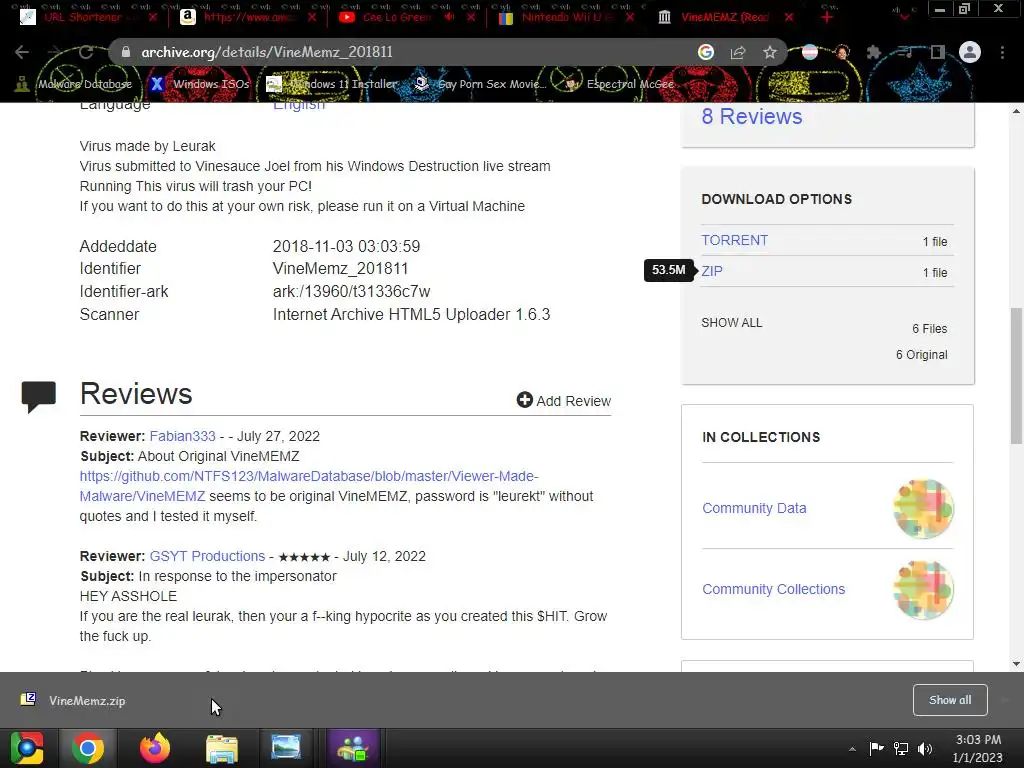This screenshot has width=1024, height=768.
Task: Click the page vertical scrollbar thumb
Action: point(1016,376)
